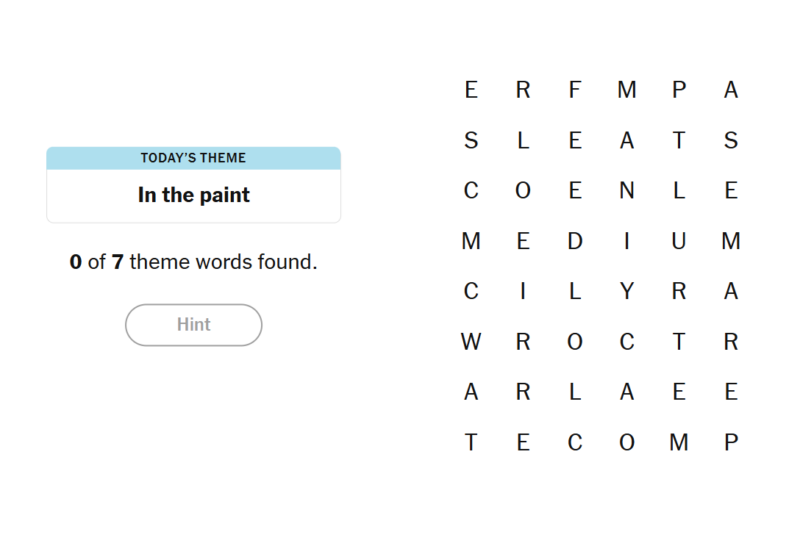The image size is (800, 543).
Task: Tap the P in the grid's bottom-right corner
Action: [731, 442]
